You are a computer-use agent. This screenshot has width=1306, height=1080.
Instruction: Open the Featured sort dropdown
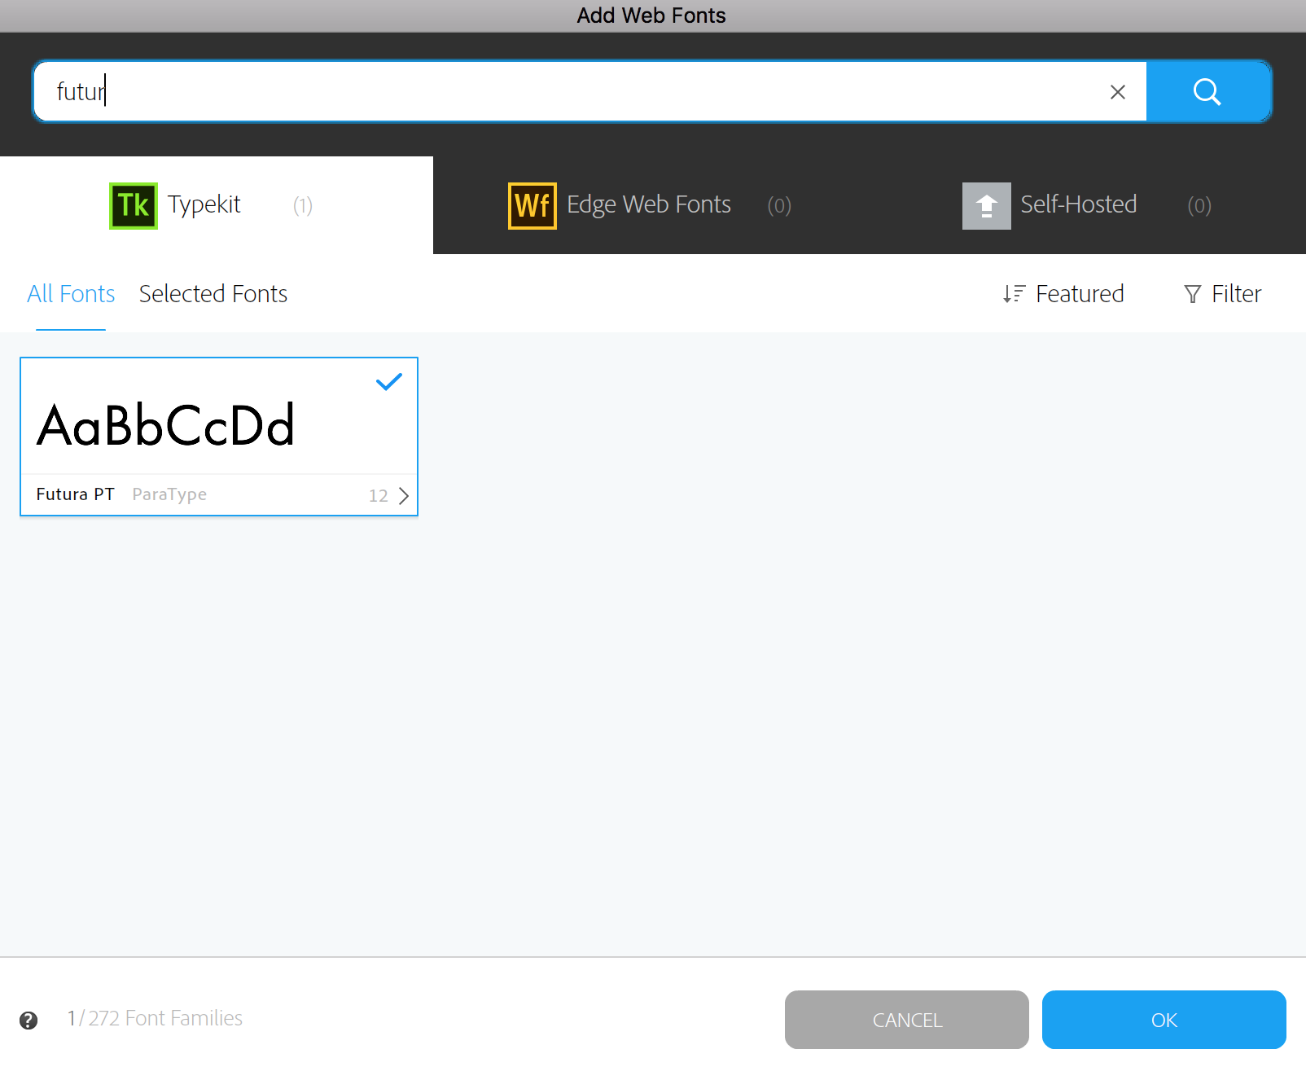coord(1064,294)
